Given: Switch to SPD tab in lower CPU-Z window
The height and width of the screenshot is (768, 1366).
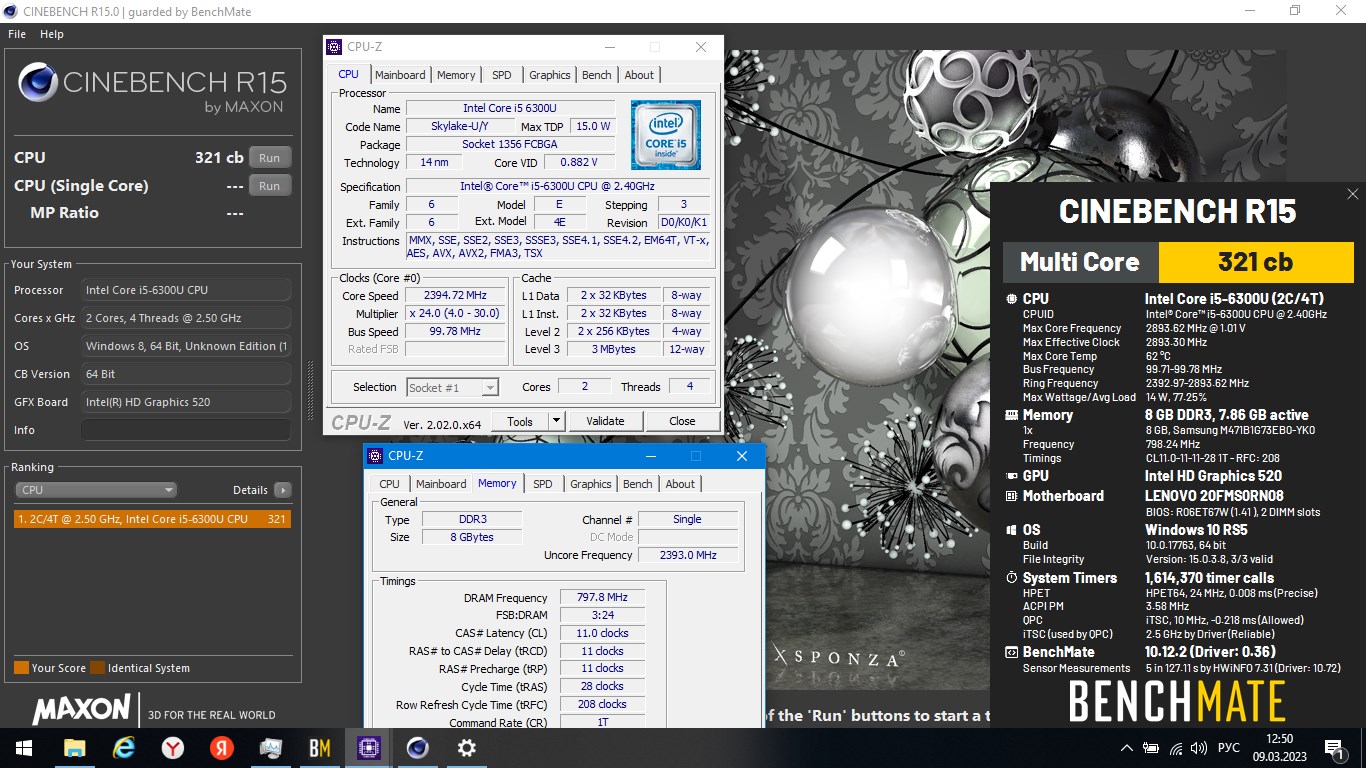Looking at the screenshot, I should [x=543, y=484].
